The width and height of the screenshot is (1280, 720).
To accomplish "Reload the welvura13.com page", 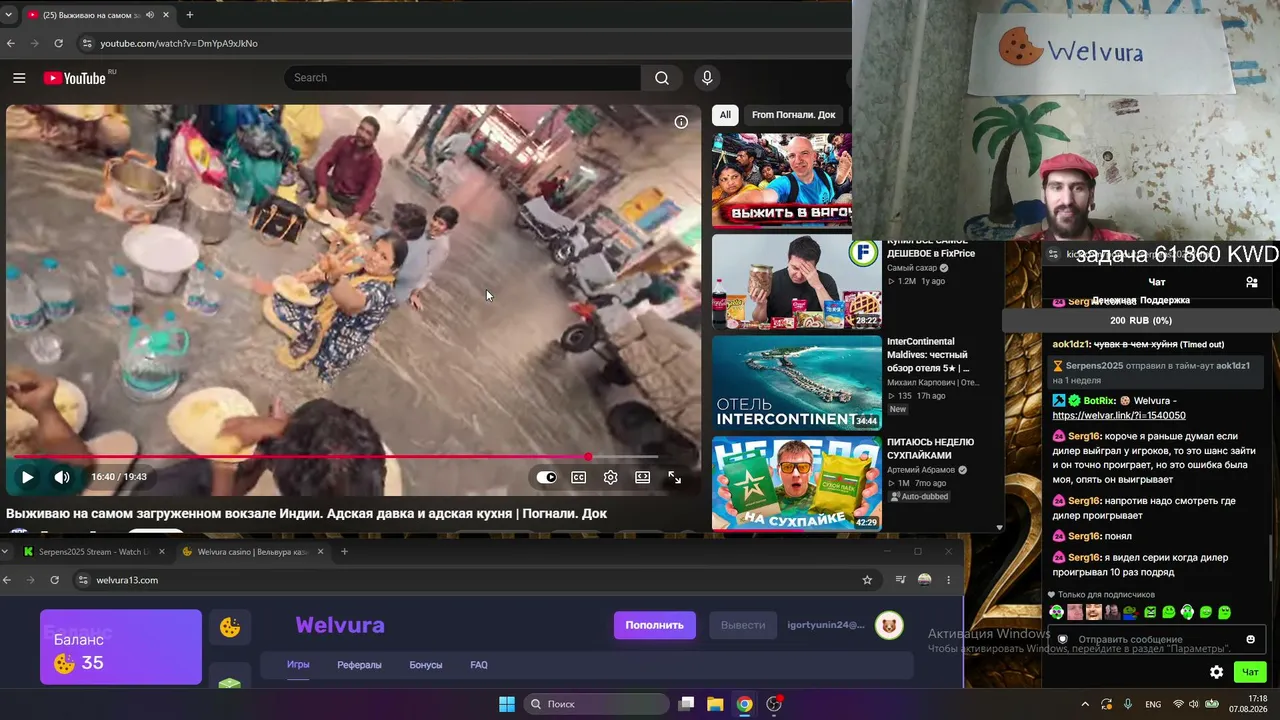I will click(x=54, y=580).
